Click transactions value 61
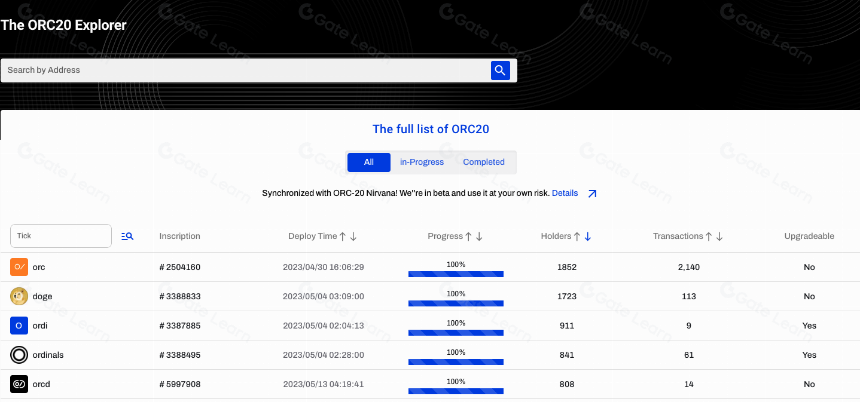Image resolution: width=860 pixels, height=402 pixels. (688, 355)
